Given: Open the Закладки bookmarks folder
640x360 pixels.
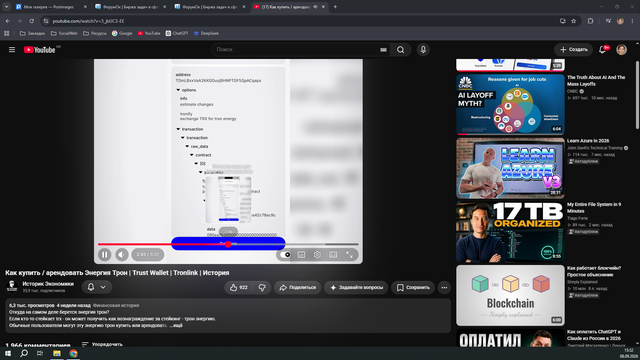Looking at the screenshot, I should (32, 33).
